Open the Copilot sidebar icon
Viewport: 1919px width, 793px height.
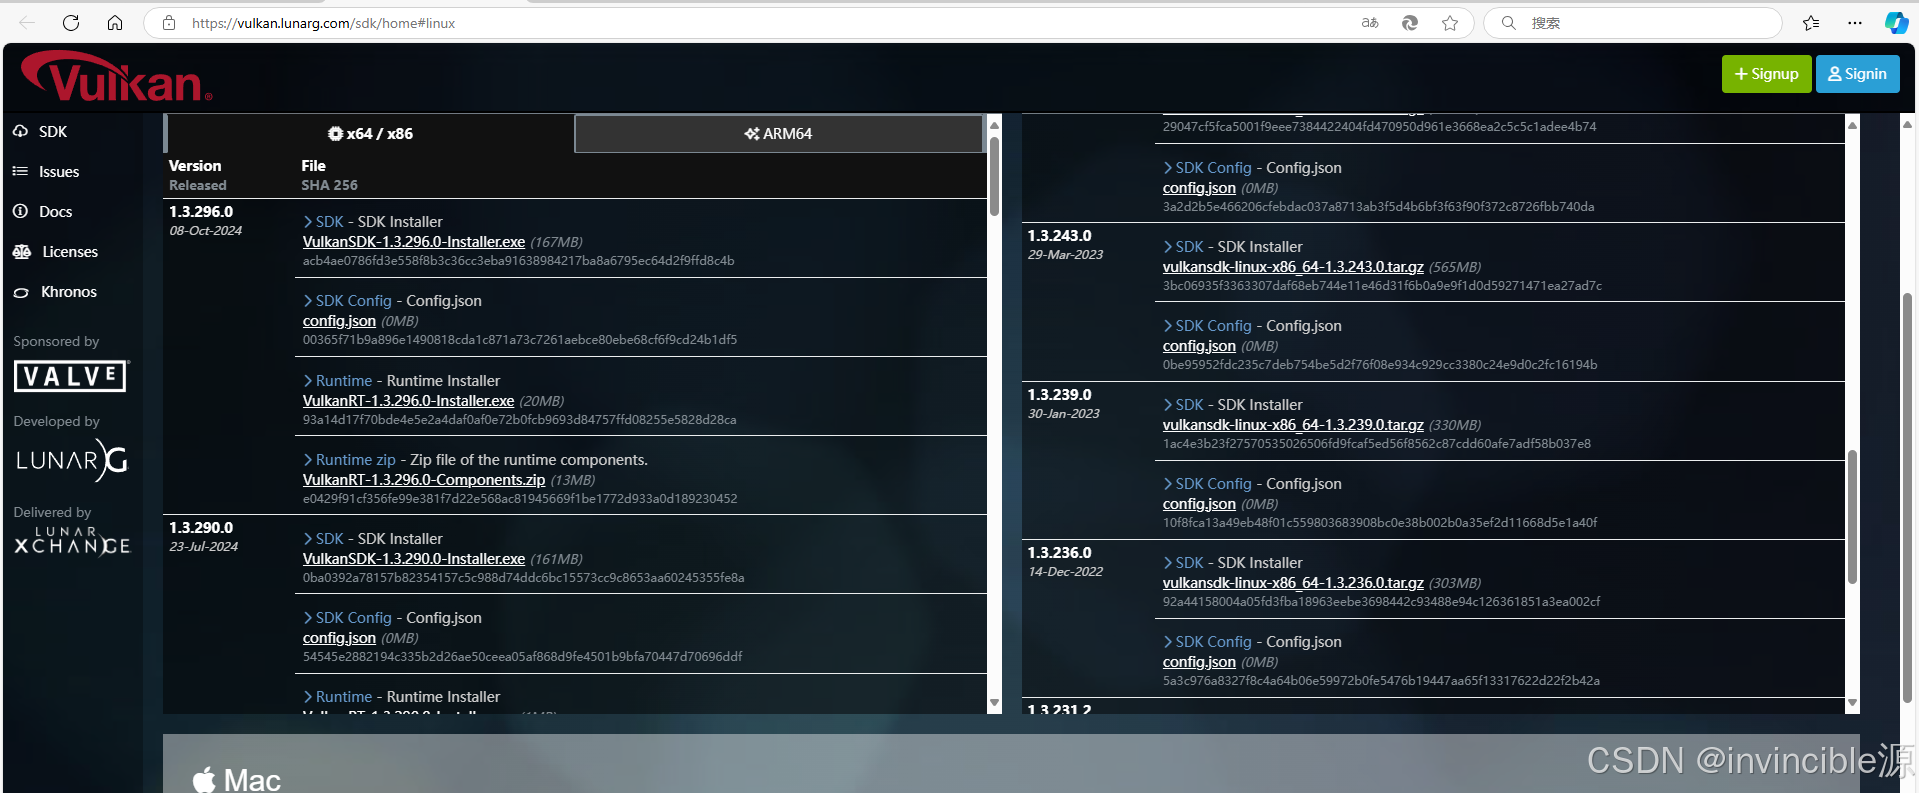pyautogui.click(x=1896, y=22)
